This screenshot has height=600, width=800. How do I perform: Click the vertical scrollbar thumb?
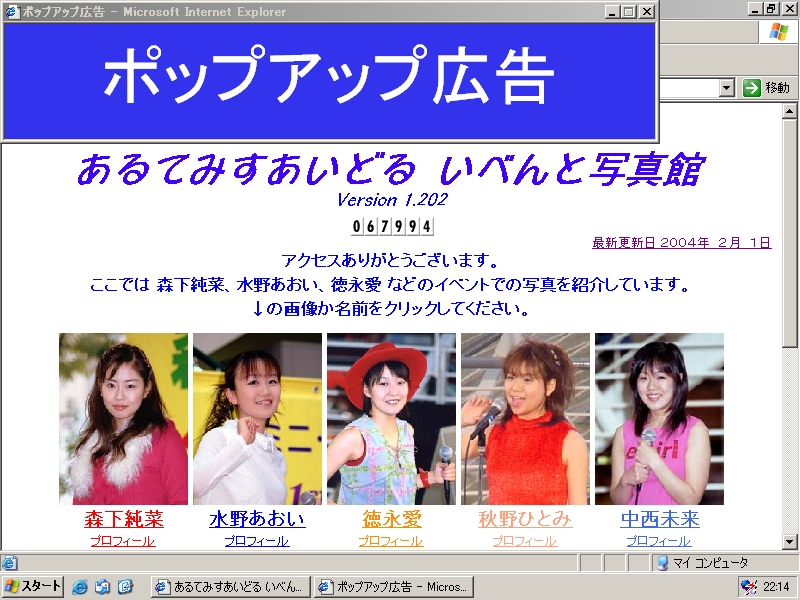[789, 234]
